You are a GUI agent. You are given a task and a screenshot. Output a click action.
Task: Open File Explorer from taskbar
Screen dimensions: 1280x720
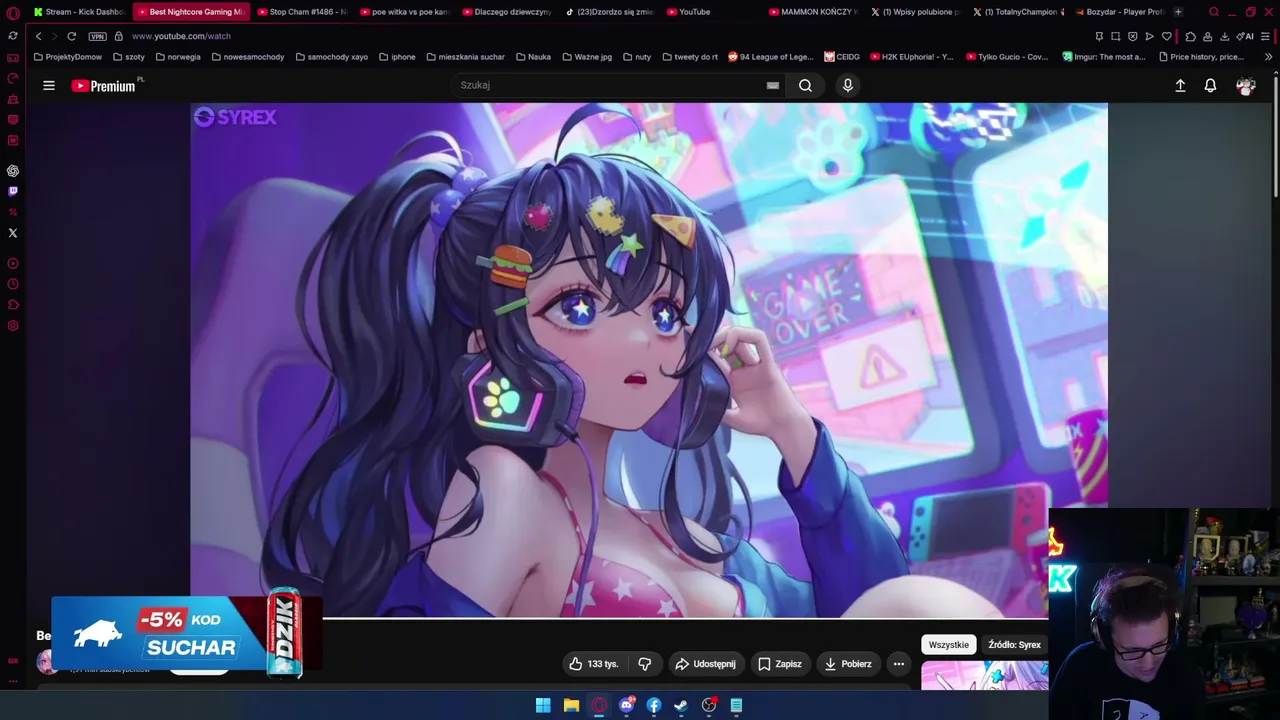click(x=571, y=705)
